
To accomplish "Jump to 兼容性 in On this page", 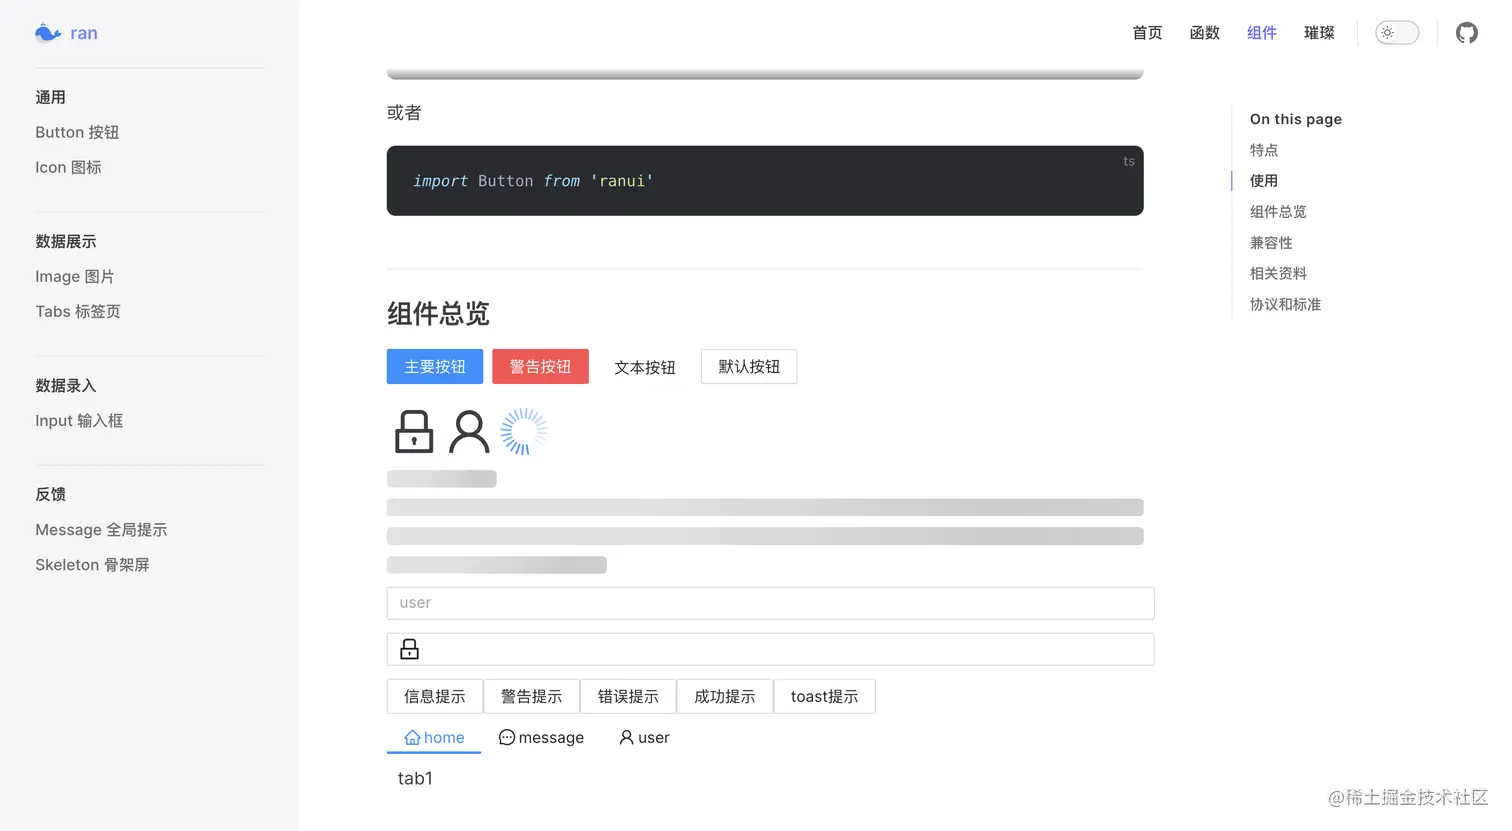I will pyautogui.click(x=1271, y=243).
